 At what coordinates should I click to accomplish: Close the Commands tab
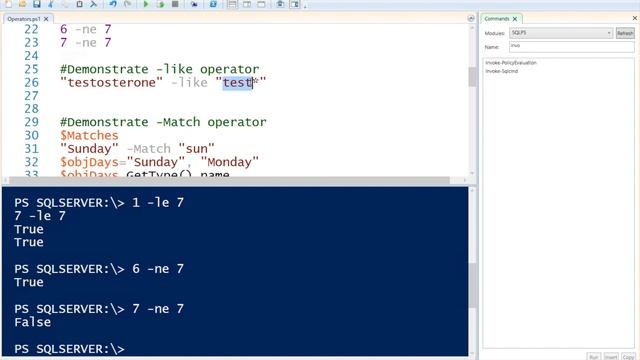[x=515, y=19]
